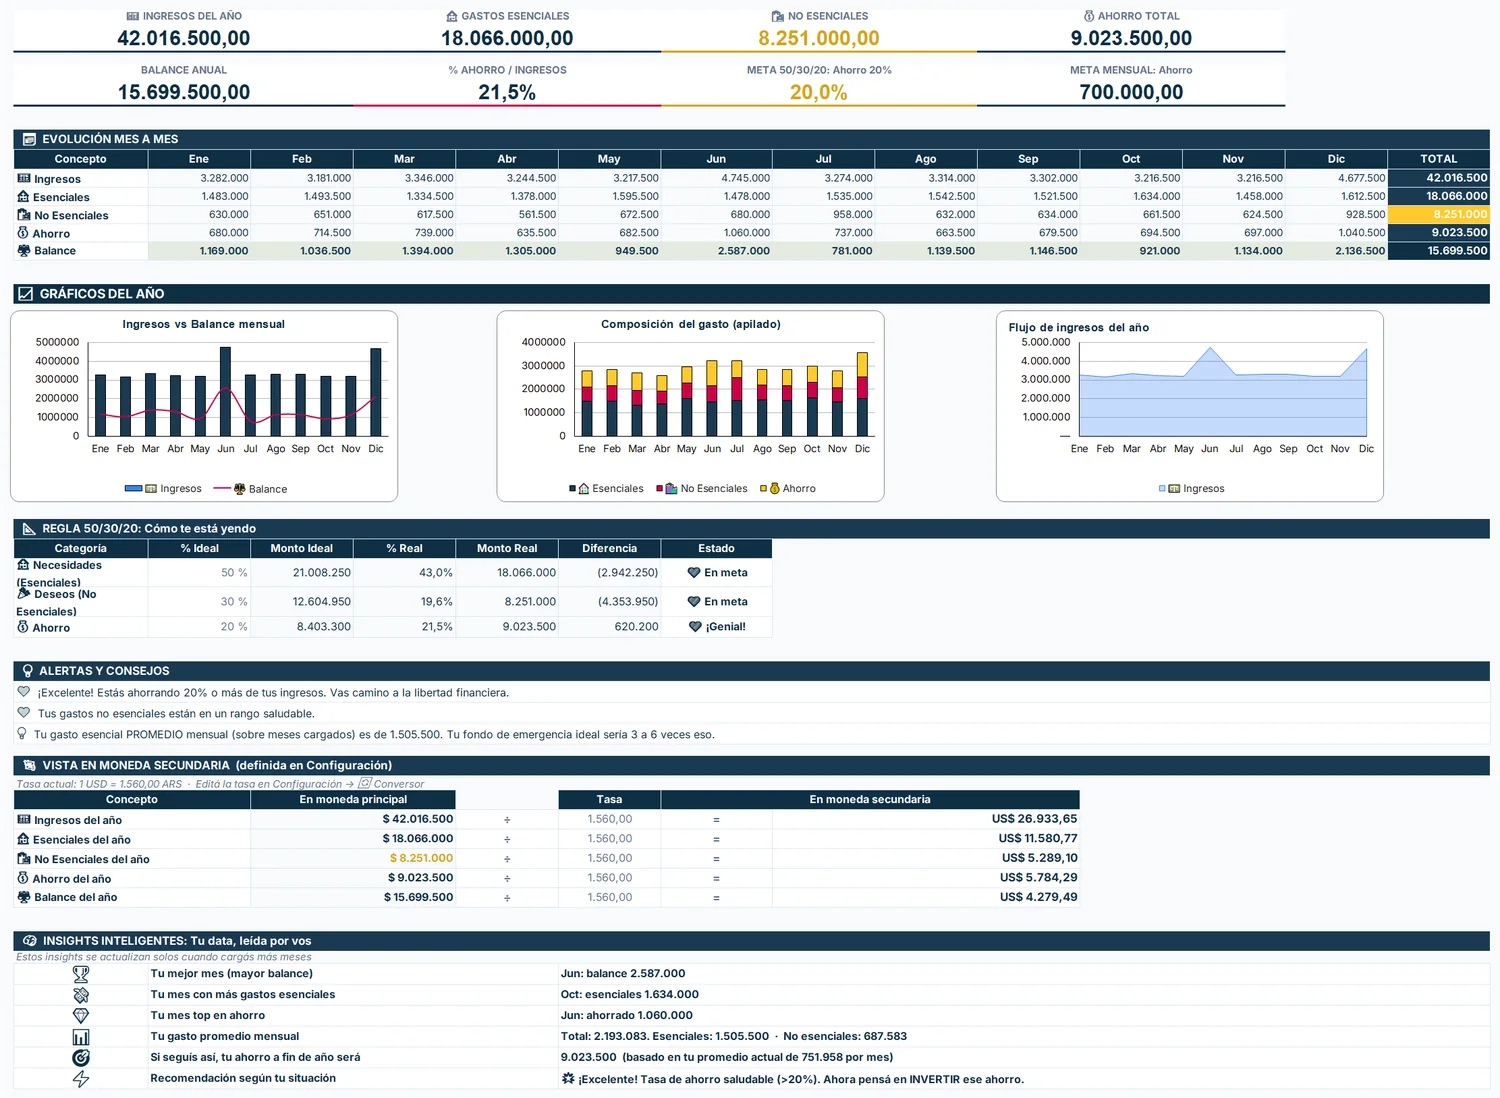Click the lightbulb icon beside ALERTAS Y CONSEJOS
The width and height of the screenshot is (1500, 1098).
click(x=28, y=671)
